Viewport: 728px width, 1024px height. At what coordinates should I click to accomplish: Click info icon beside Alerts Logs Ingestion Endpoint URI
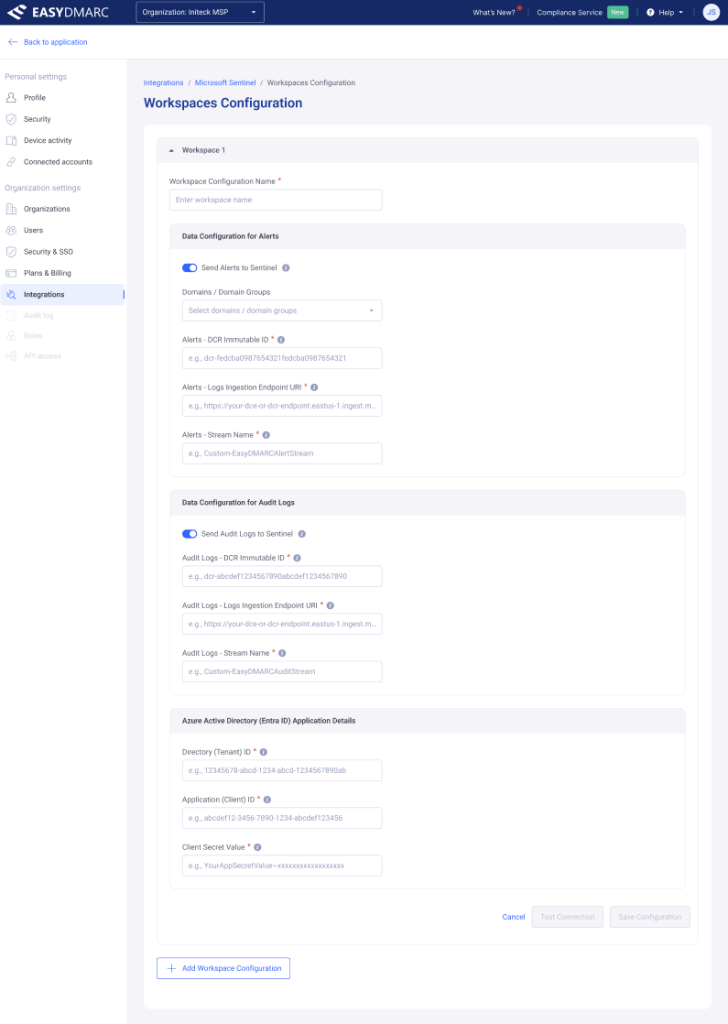[x=314, y=387]
